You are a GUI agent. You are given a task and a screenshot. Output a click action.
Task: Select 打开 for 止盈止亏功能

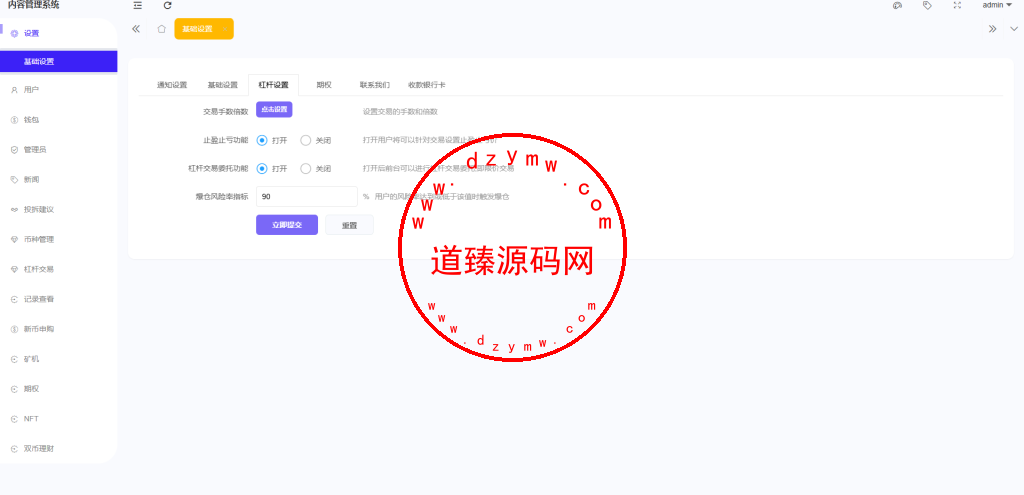pos(272,140)
